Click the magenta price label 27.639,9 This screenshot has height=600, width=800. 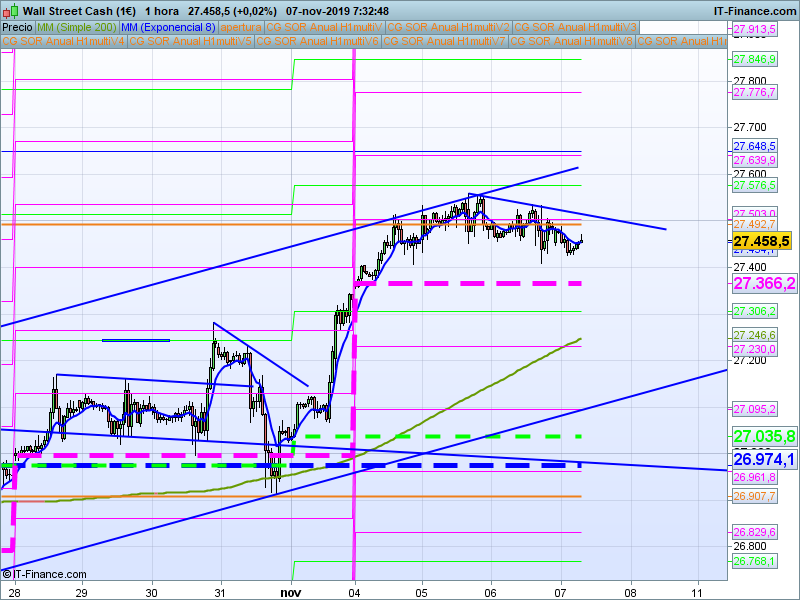[754, 160]
